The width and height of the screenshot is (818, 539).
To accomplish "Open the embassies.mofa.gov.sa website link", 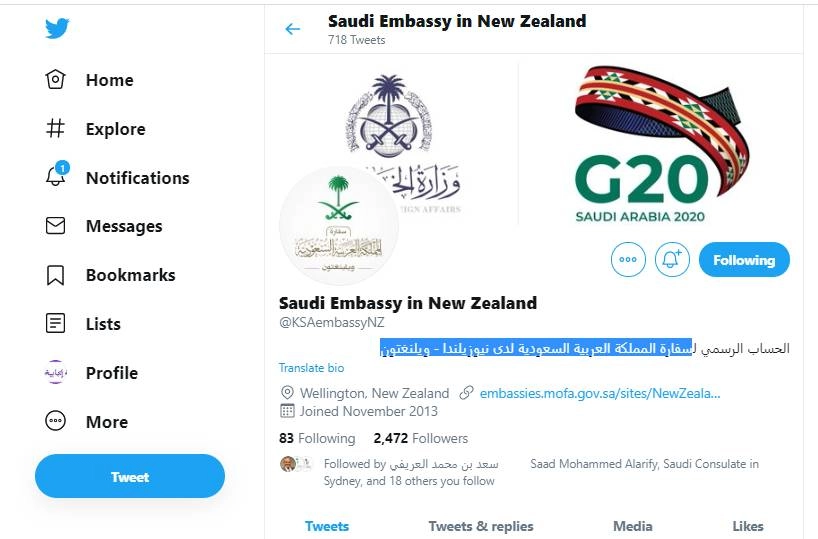I will pyautogui.click(x=599, y=393).
